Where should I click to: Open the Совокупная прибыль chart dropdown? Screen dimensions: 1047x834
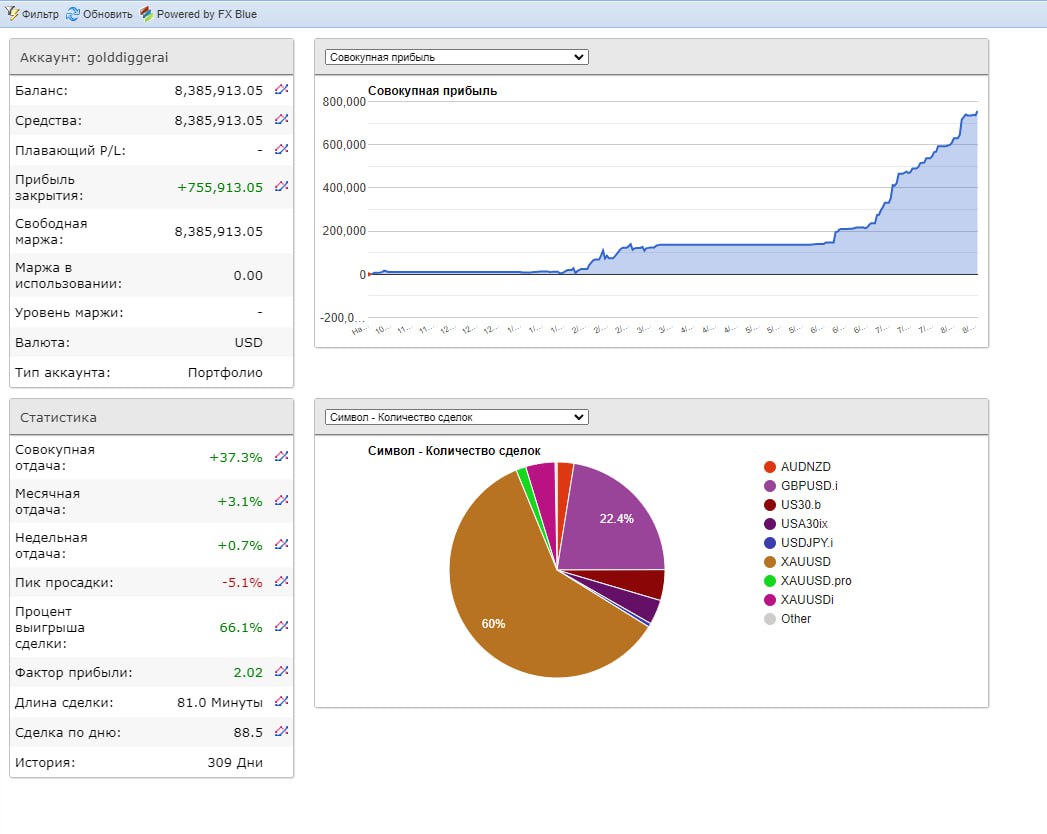[x=457, y=57]
